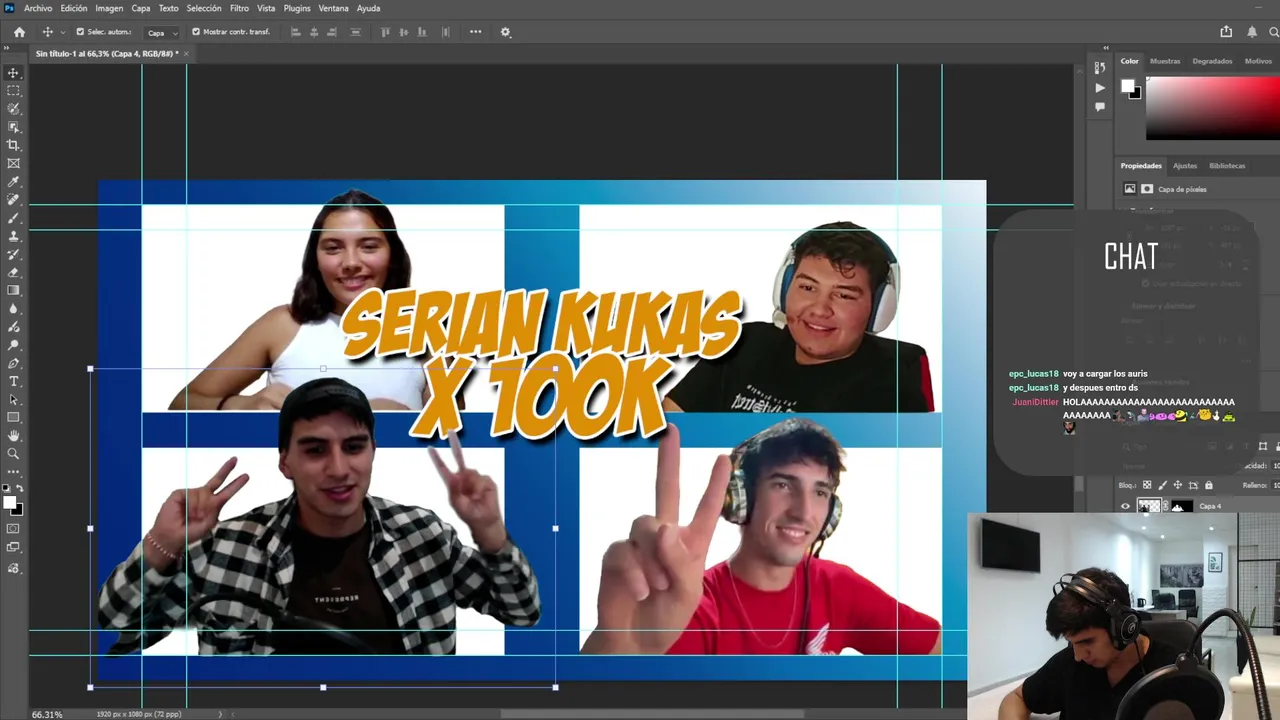Toggle lock position icon
1280x720 pixels.
click(1177, 485)
